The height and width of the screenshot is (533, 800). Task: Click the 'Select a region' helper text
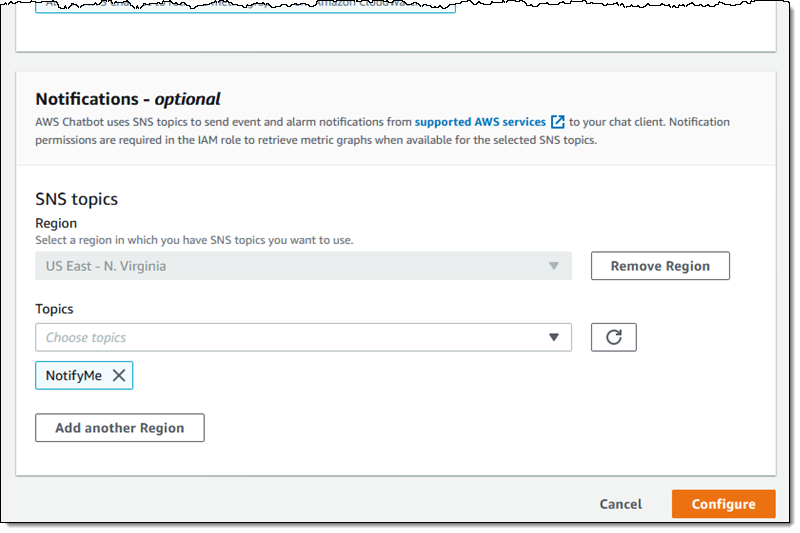(194, 240)
